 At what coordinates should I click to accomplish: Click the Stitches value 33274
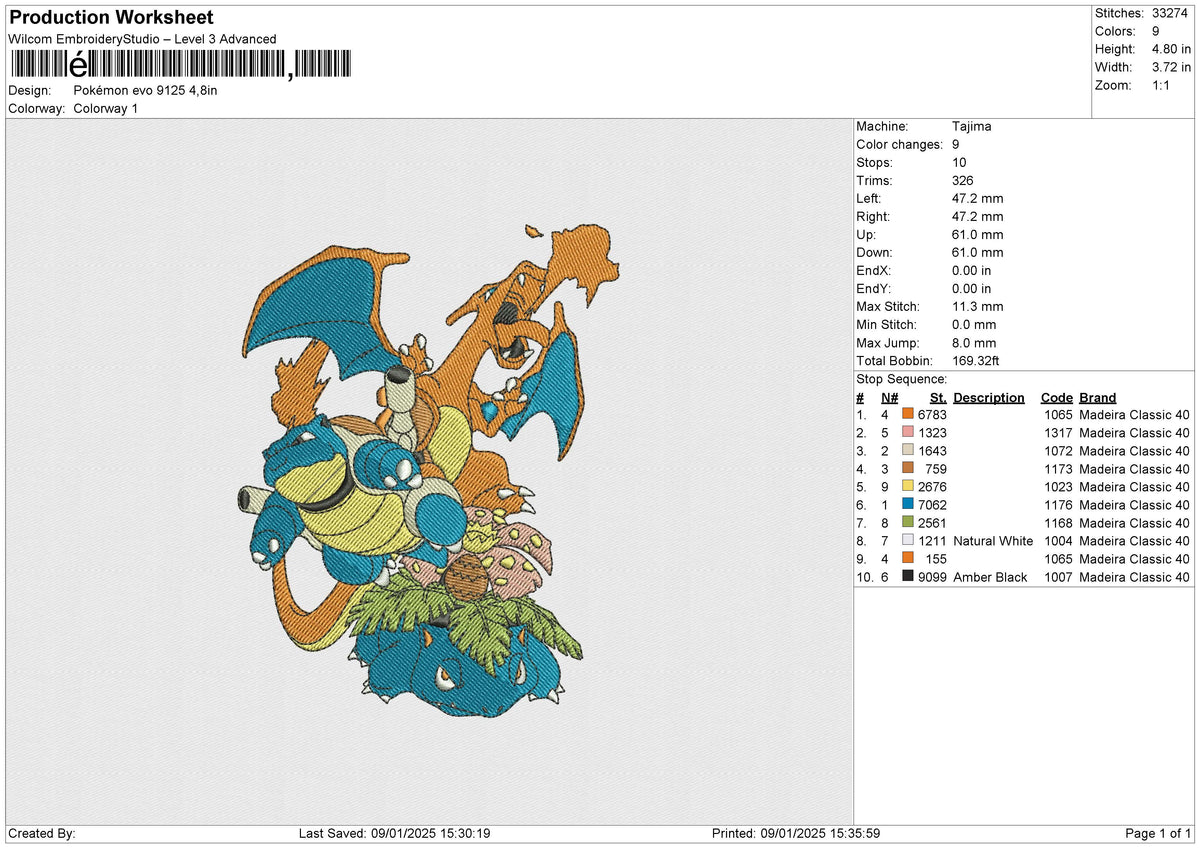click(x=1169, y=13)
